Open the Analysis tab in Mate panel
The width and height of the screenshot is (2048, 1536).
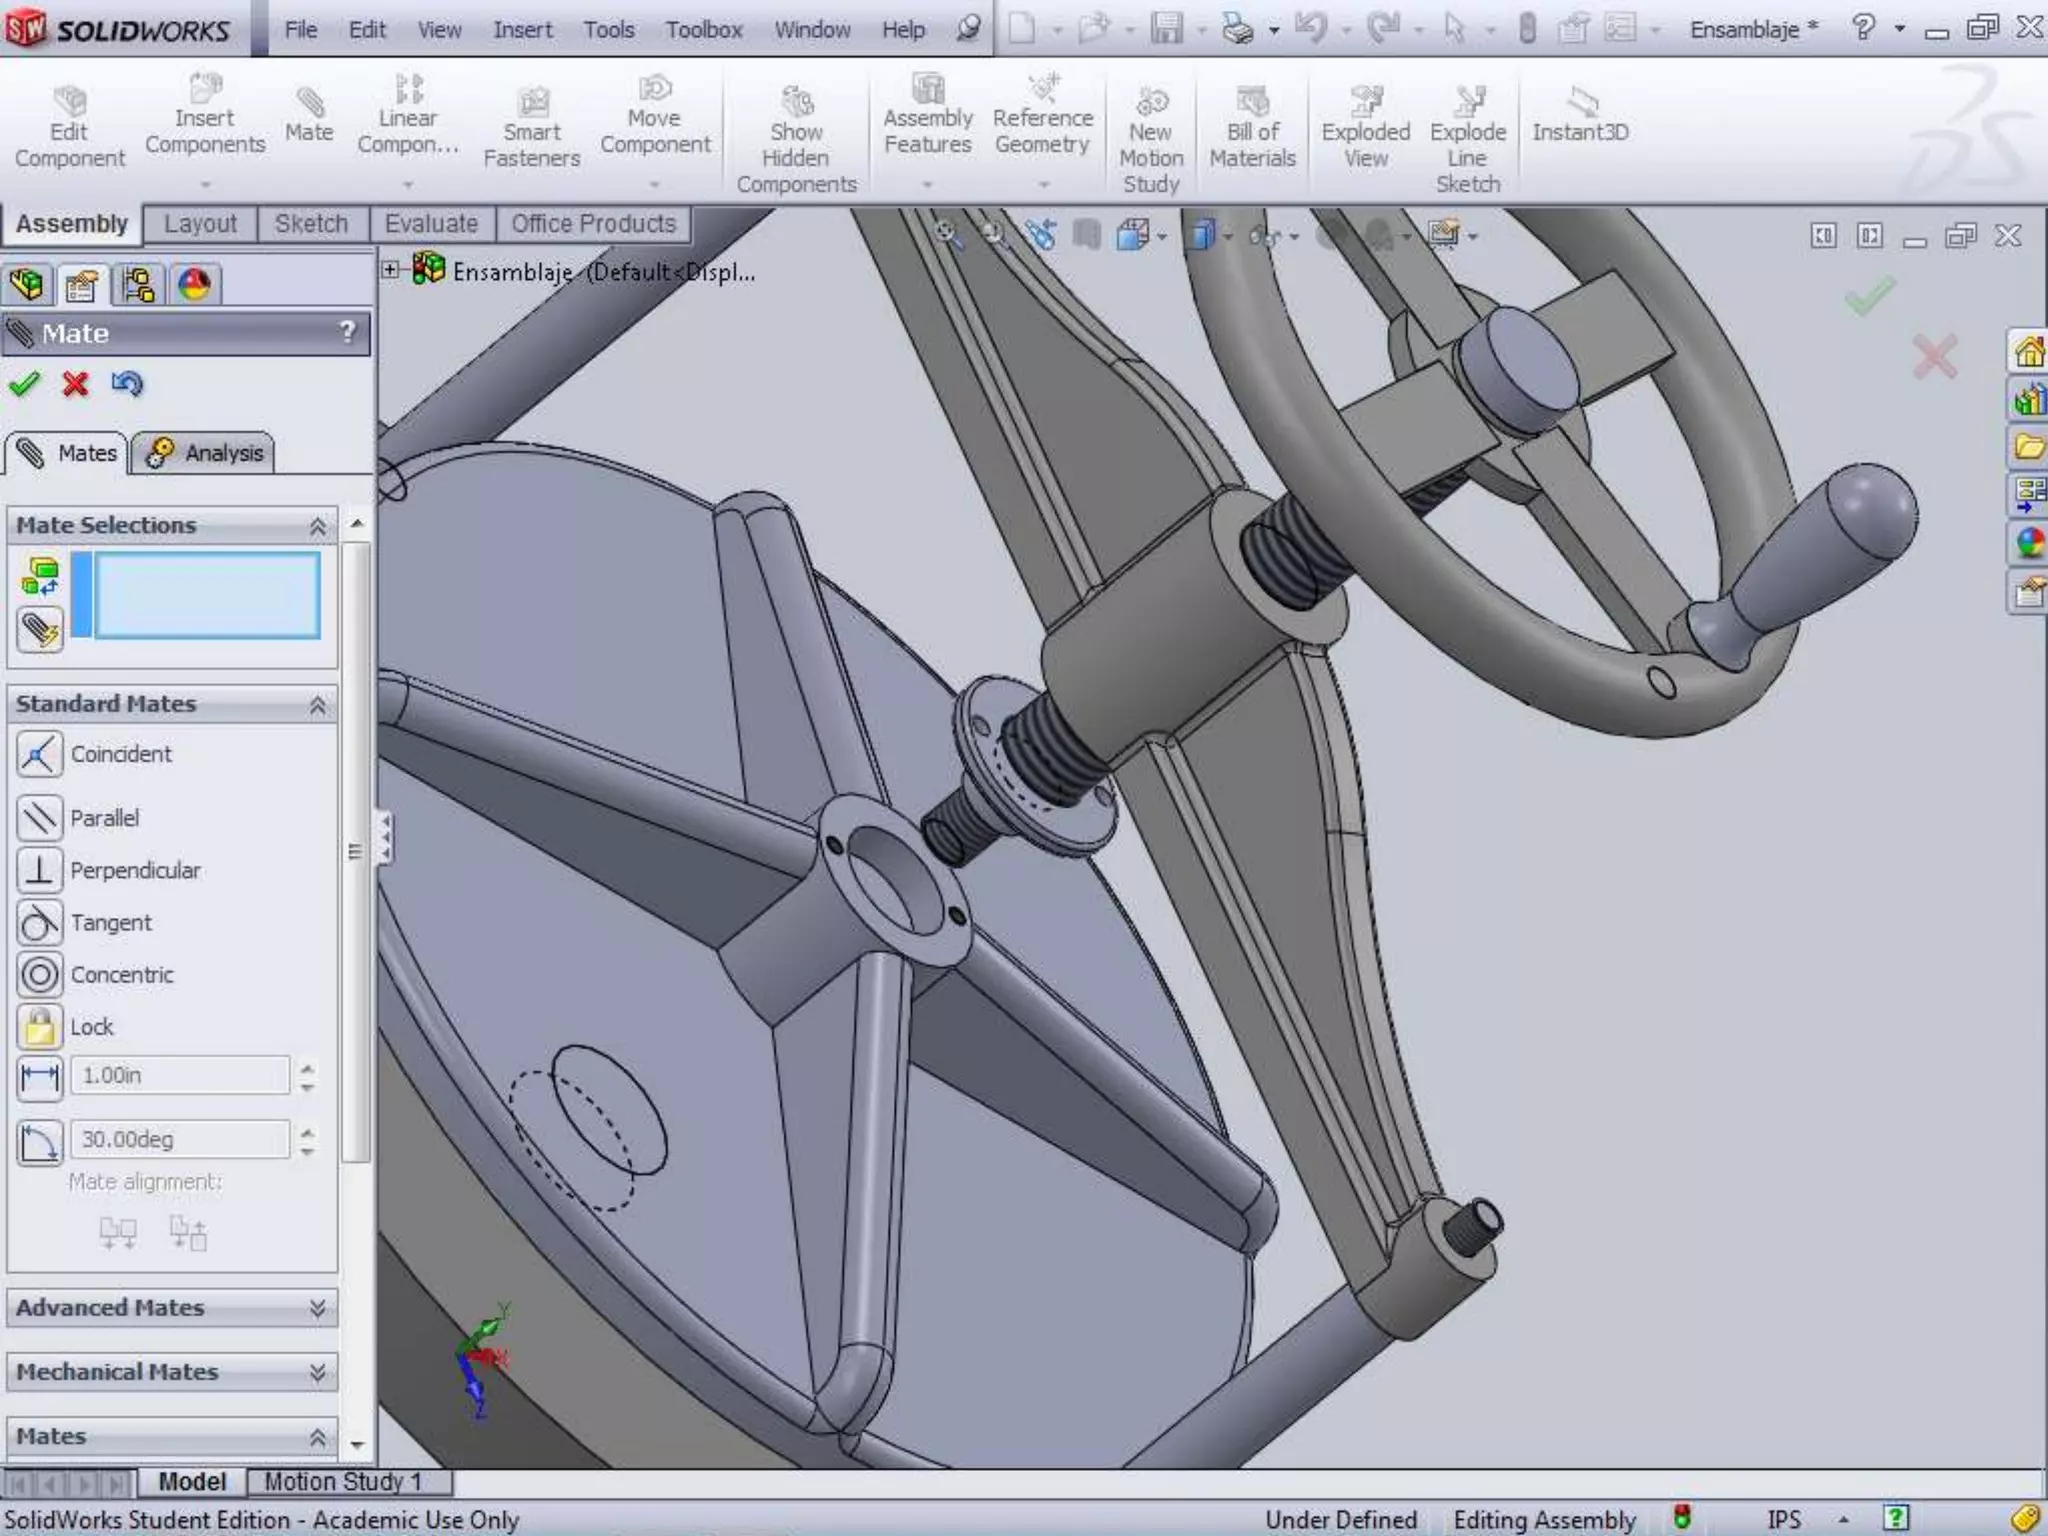coord(204,453)
